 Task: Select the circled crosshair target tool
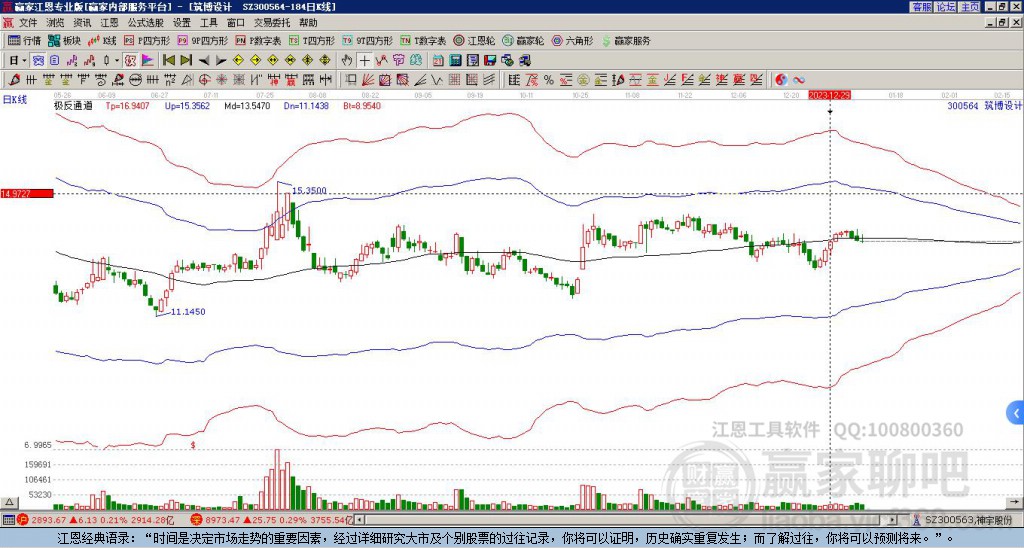pyautogui.click(x=204, y=80)
